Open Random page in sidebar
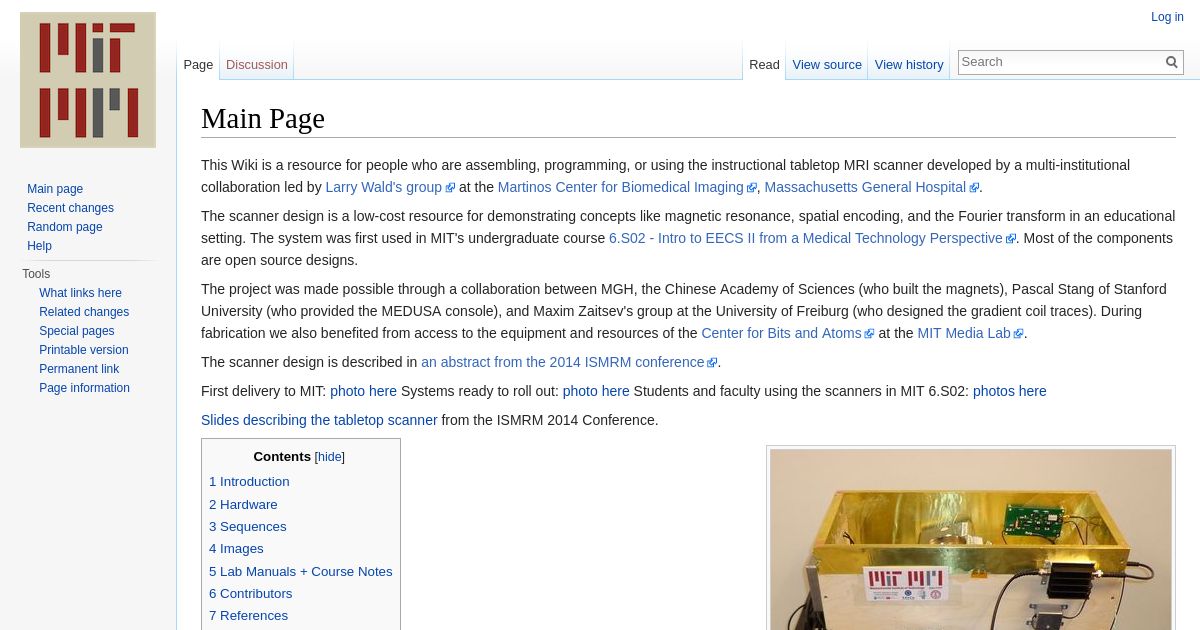Viewport: 1200px width, 630px height. (x=65, y=227)
